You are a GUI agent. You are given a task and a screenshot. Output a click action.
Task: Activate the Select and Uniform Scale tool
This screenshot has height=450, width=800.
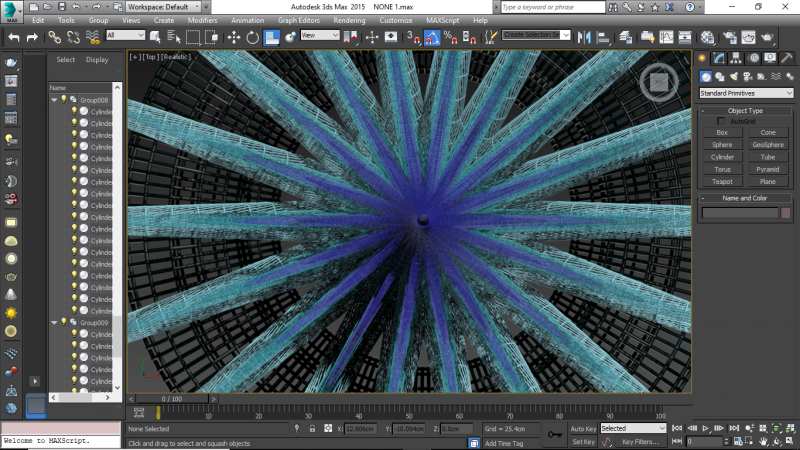[271, 37]
